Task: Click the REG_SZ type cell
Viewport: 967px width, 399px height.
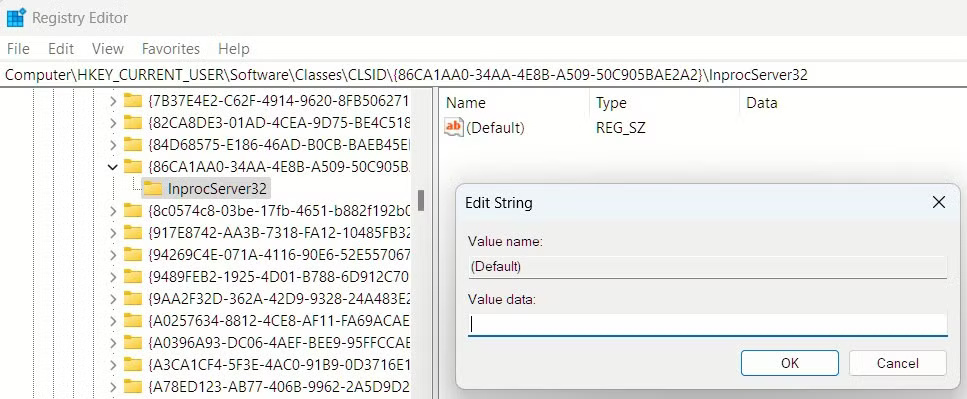Action: coord(620,128)
